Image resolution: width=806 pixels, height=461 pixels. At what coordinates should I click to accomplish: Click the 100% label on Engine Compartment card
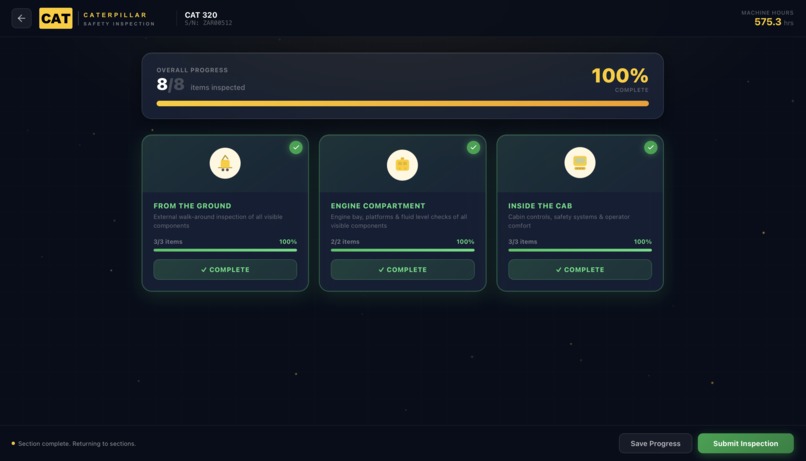coord(465,242)
